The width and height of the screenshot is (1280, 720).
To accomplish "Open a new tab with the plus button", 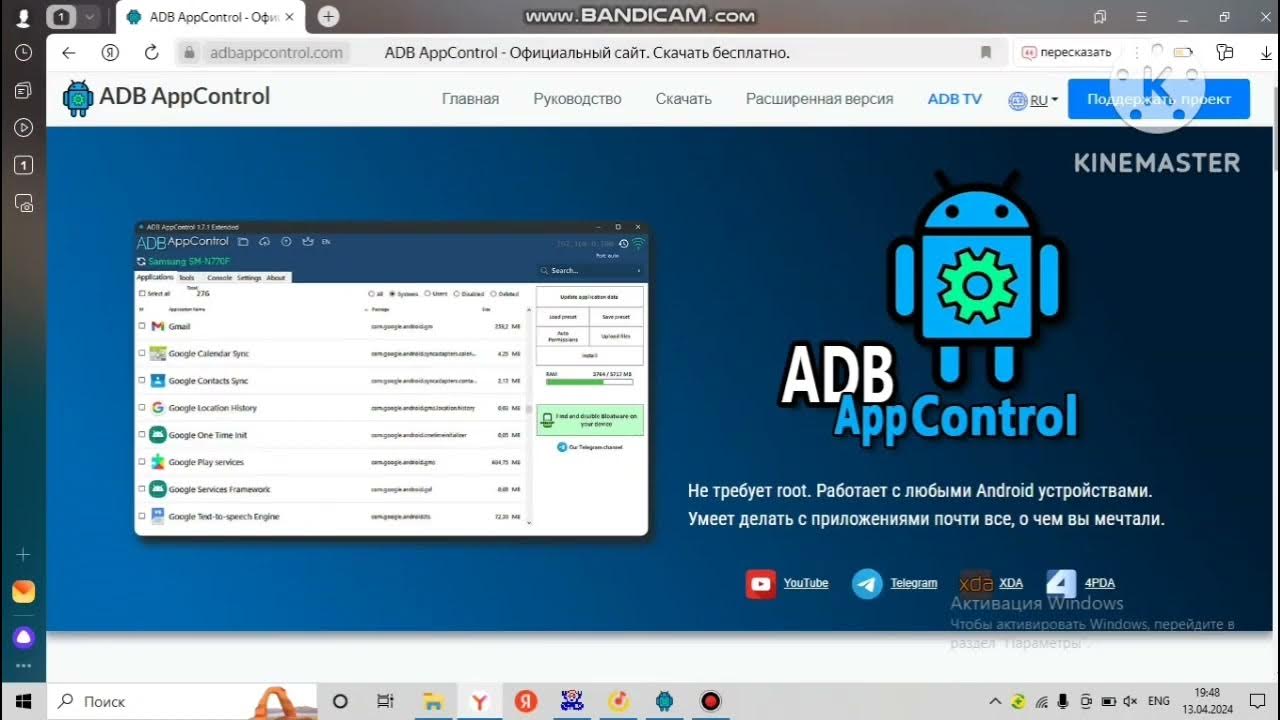I will click(x=328, y=17).
